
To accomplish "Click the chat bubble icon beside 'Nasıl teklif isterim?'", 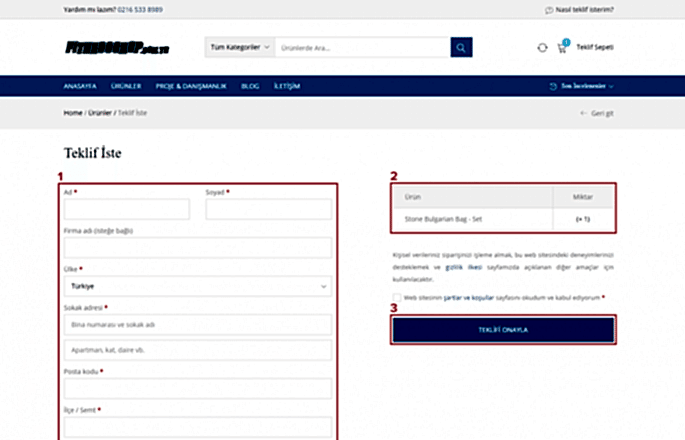I will [x=549, y=10].
